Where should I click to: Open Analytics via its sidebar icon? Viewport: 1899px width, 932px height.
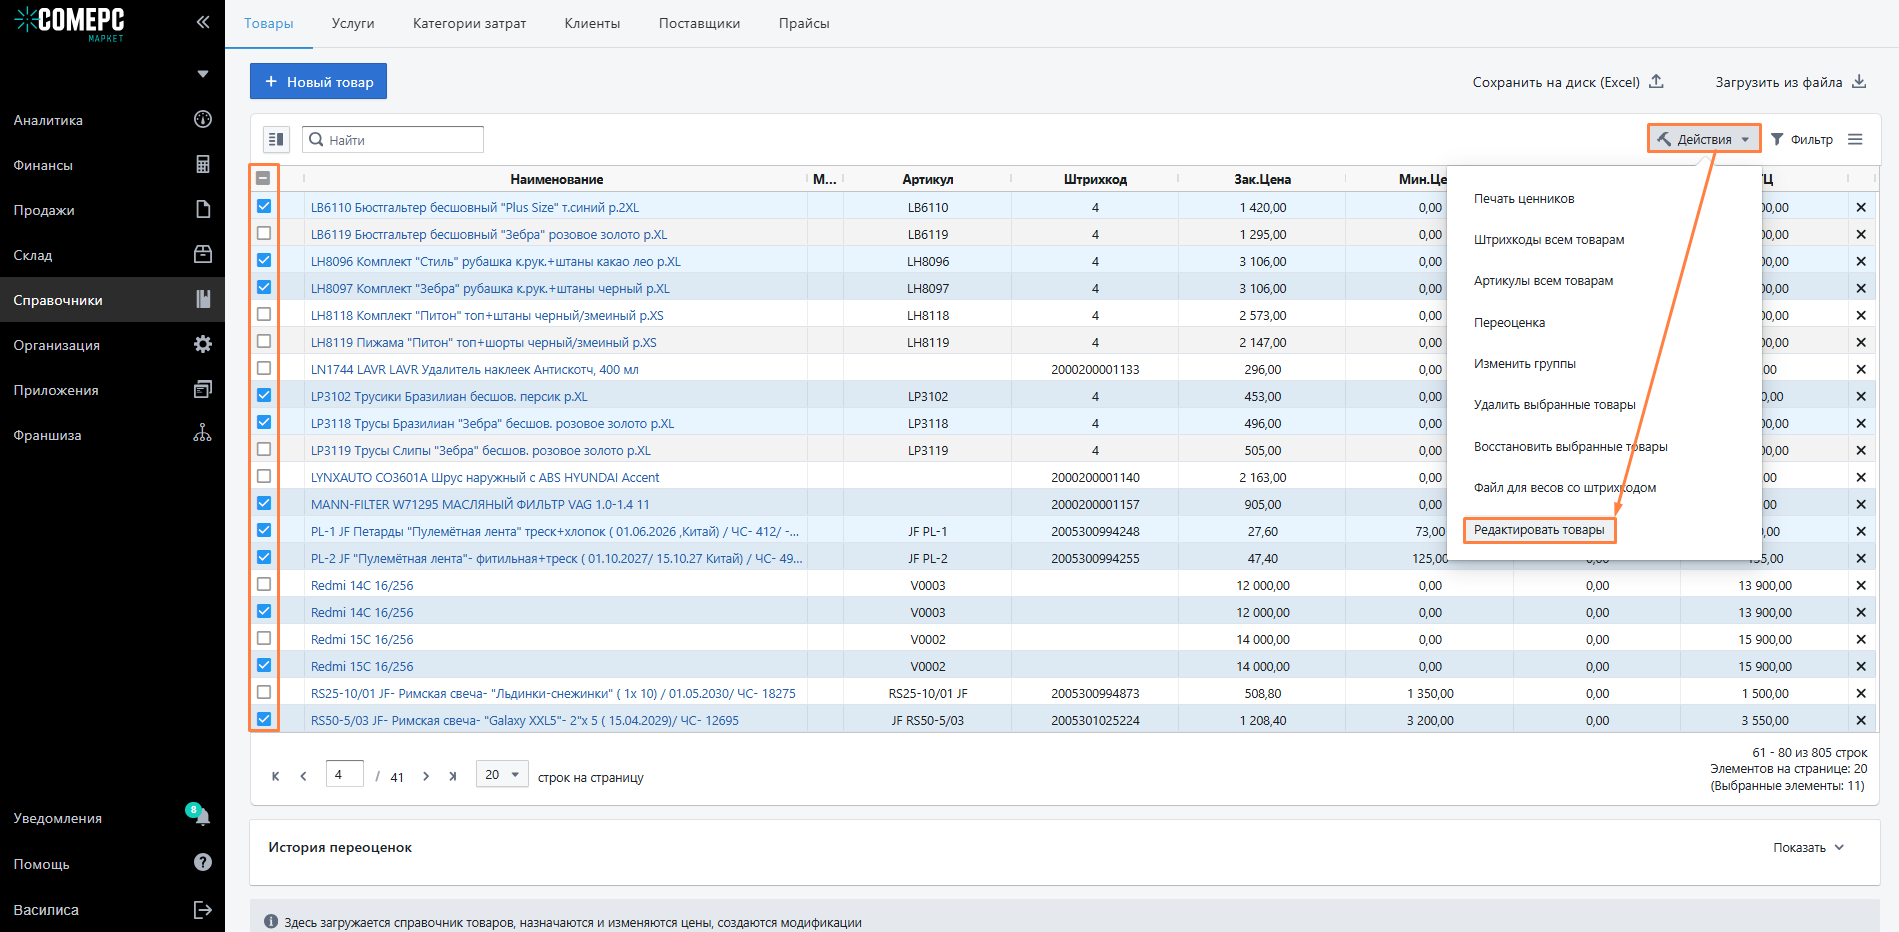pos(203,120)
